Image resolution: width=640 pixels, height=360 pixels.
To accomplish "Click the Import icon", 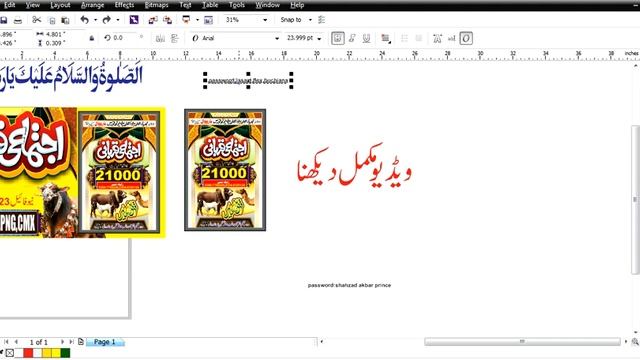I will point(153,20).
